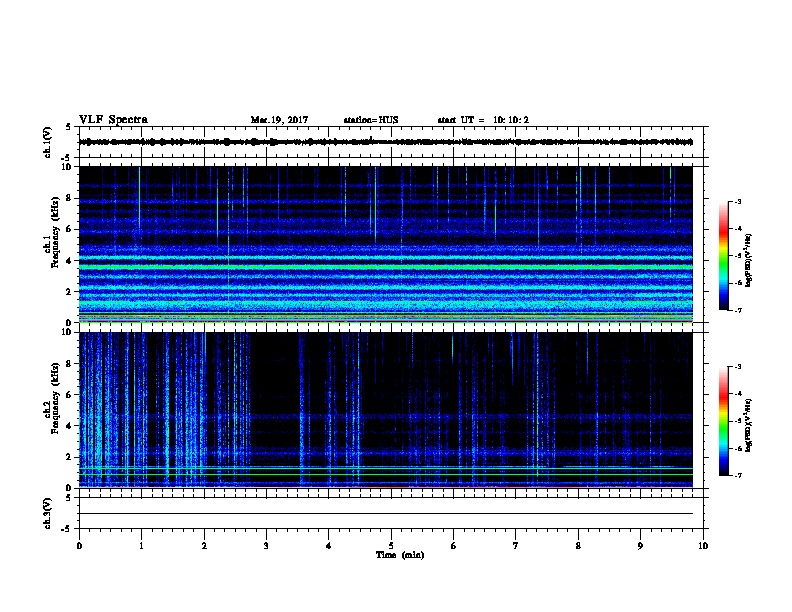Click the "start UT = 10:10:2" header text
Viewport: 792px width, 612px height.
point(483,120)
